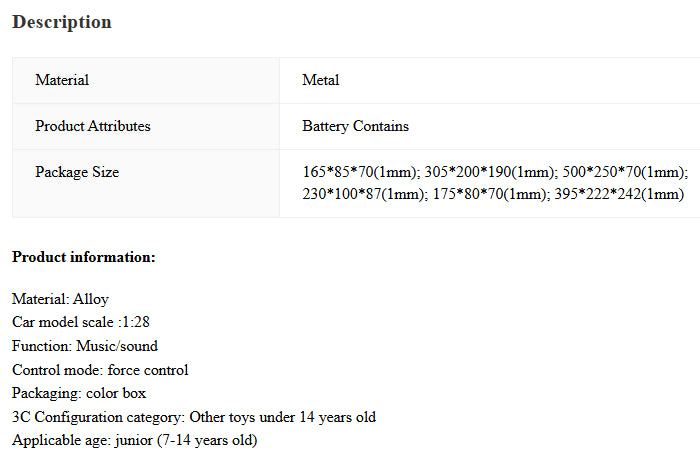Select the Product Attributes row label
700x467 pixels.
93,126
